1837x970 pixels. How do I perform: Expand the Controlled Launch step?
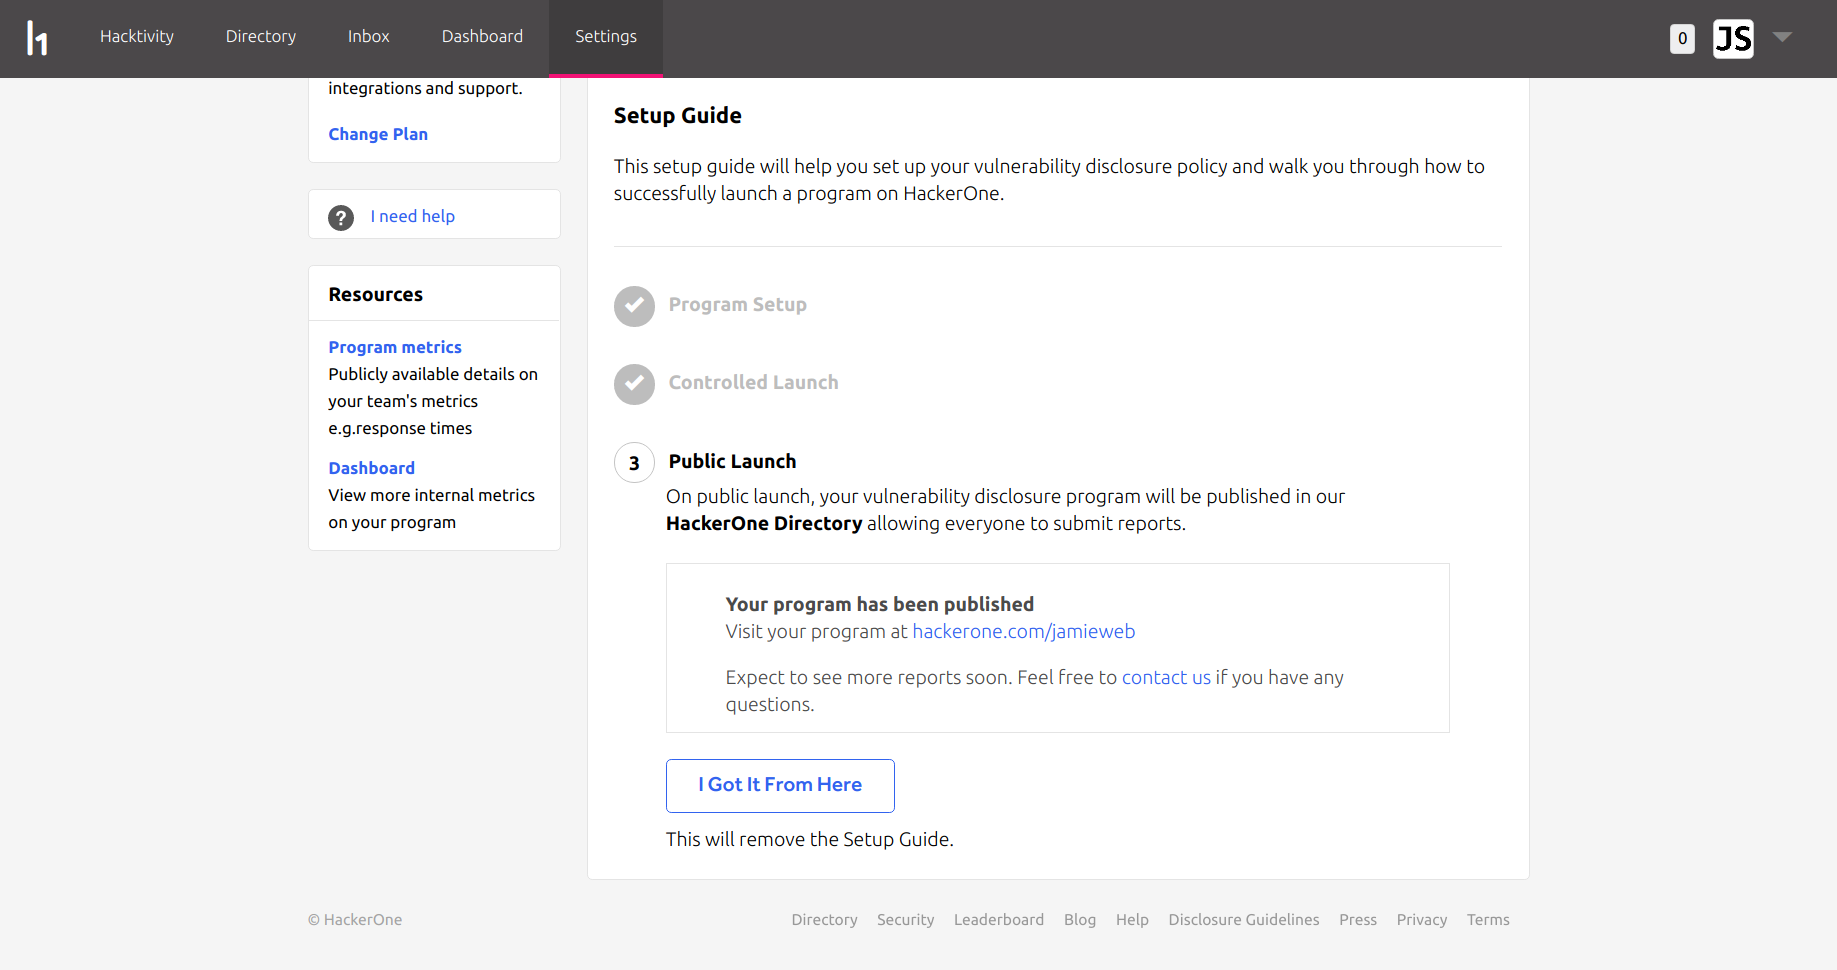753,382
